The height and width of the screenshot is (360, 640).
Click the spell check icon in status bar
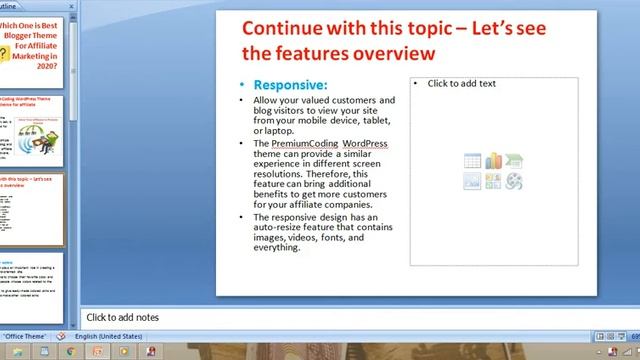point(61,336)
